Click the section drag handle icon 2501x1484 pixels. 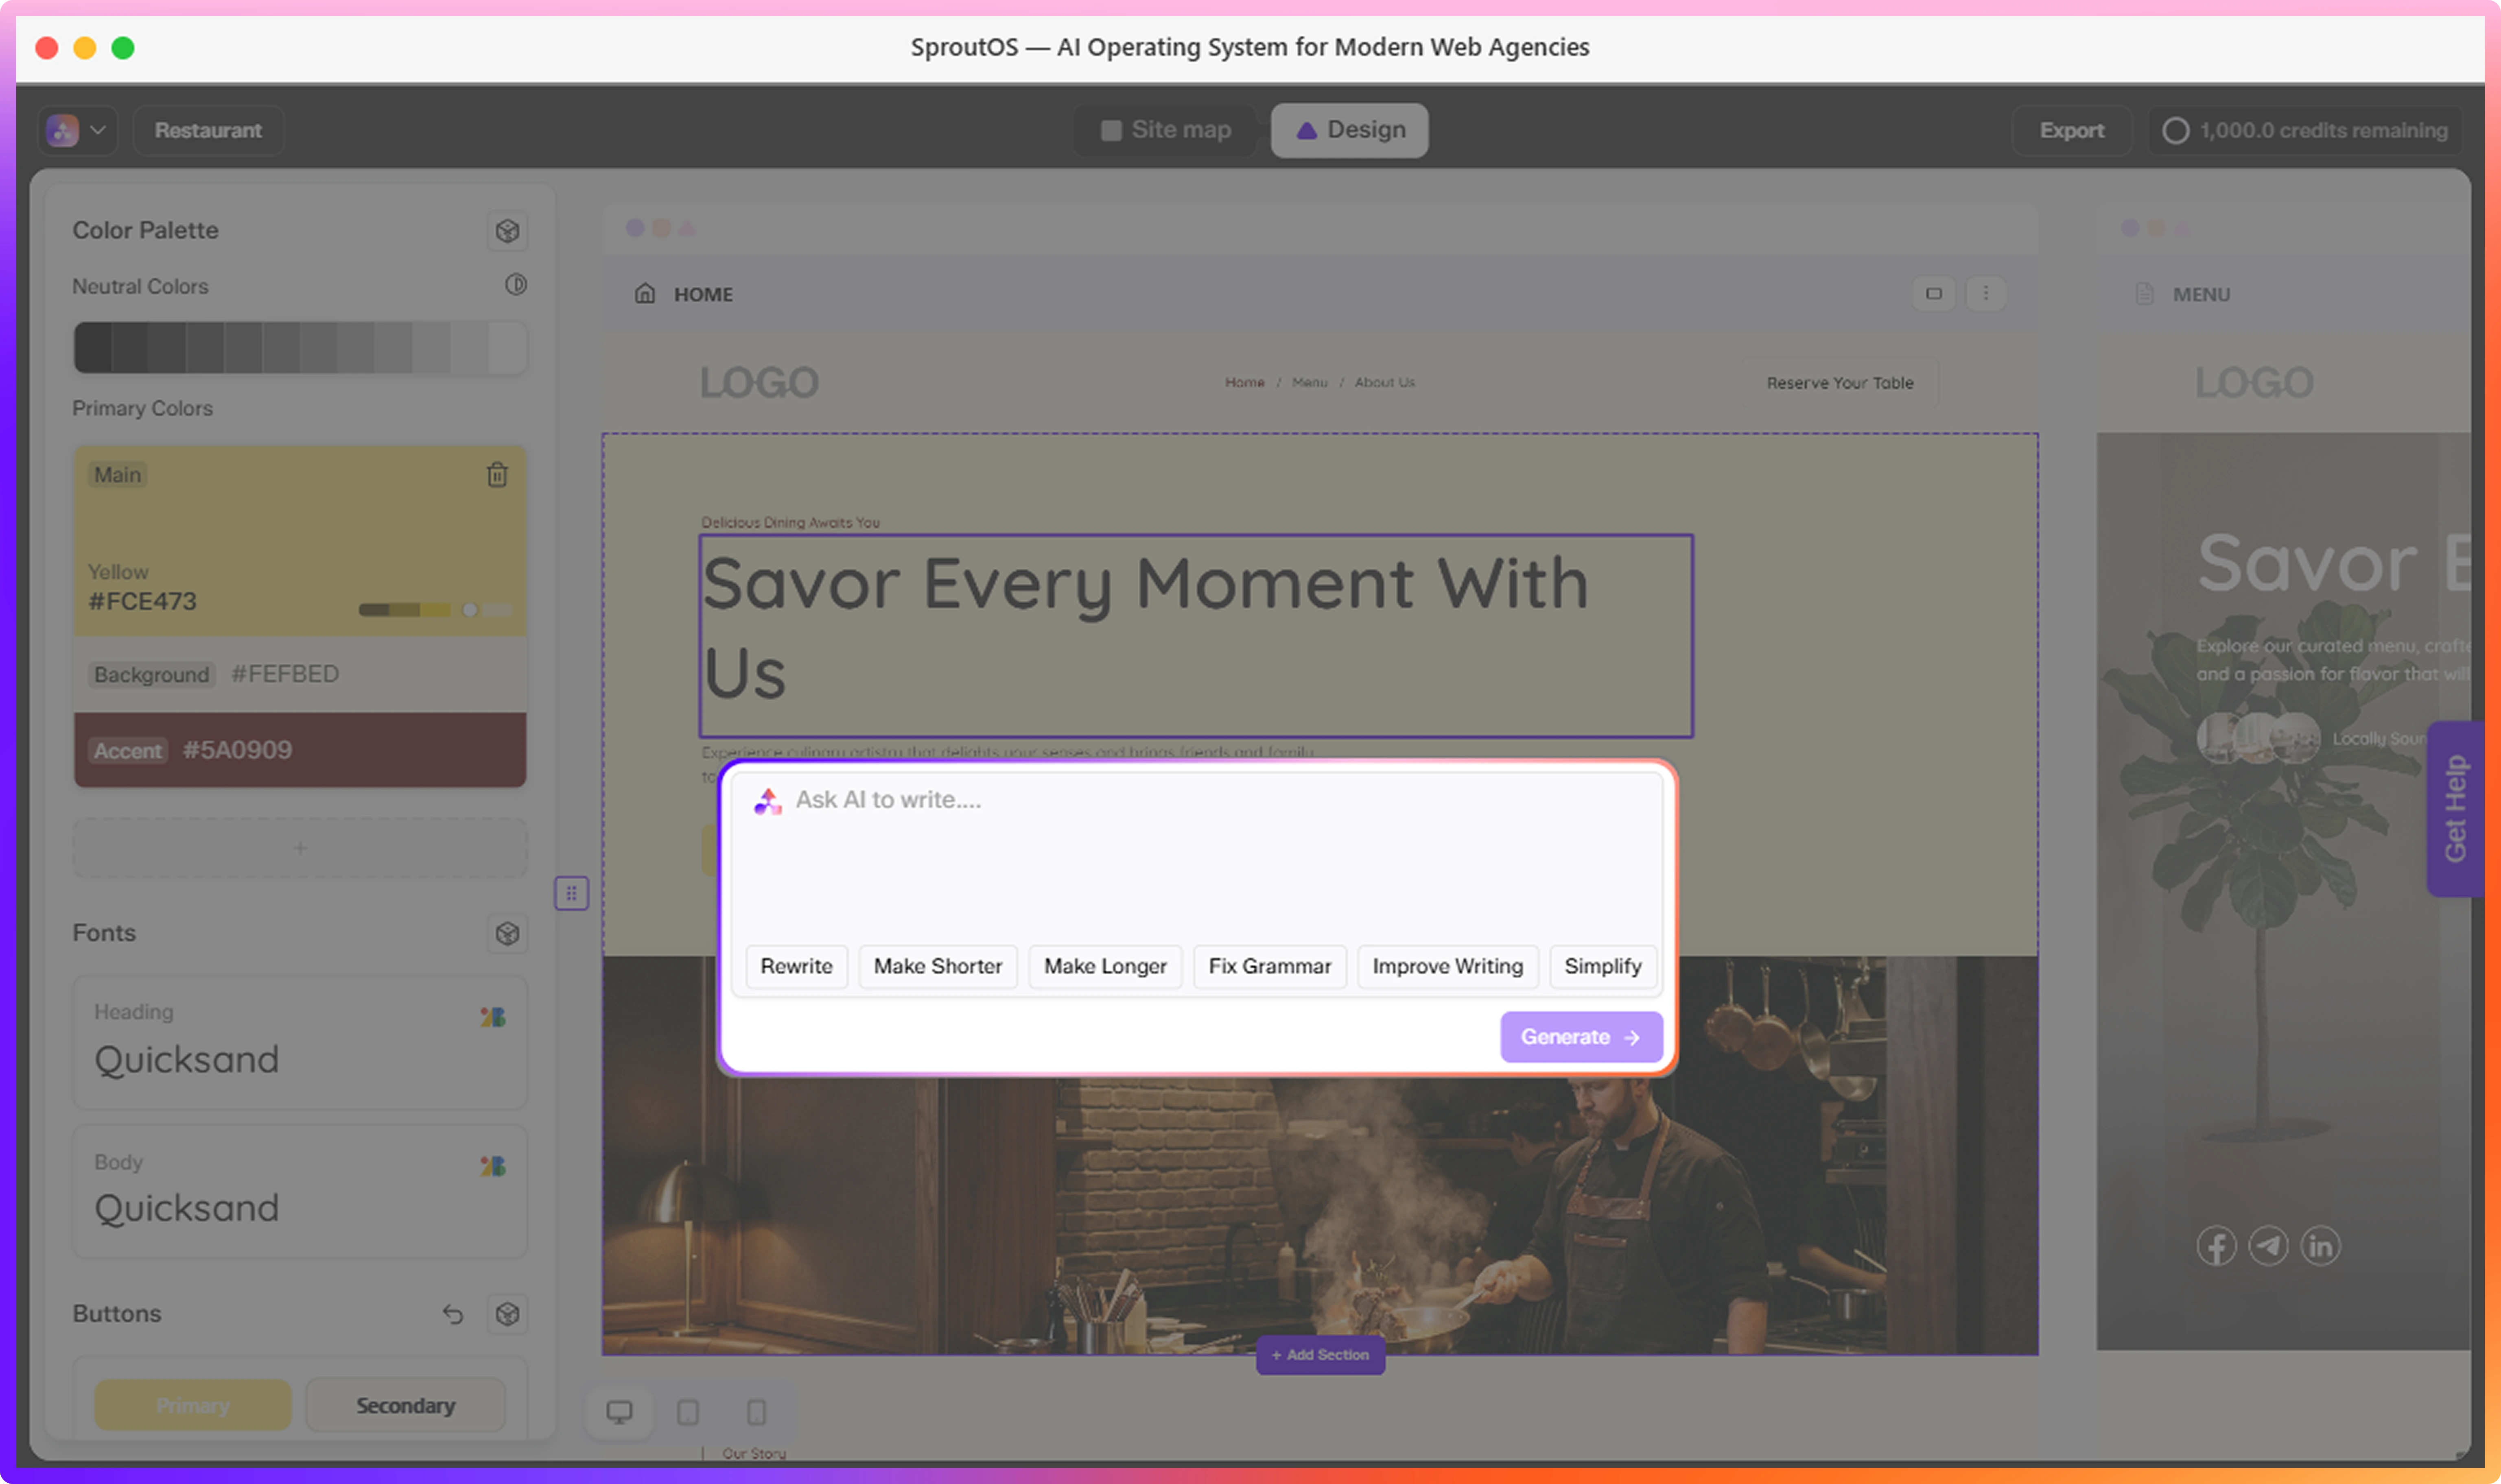coord(572,893)
